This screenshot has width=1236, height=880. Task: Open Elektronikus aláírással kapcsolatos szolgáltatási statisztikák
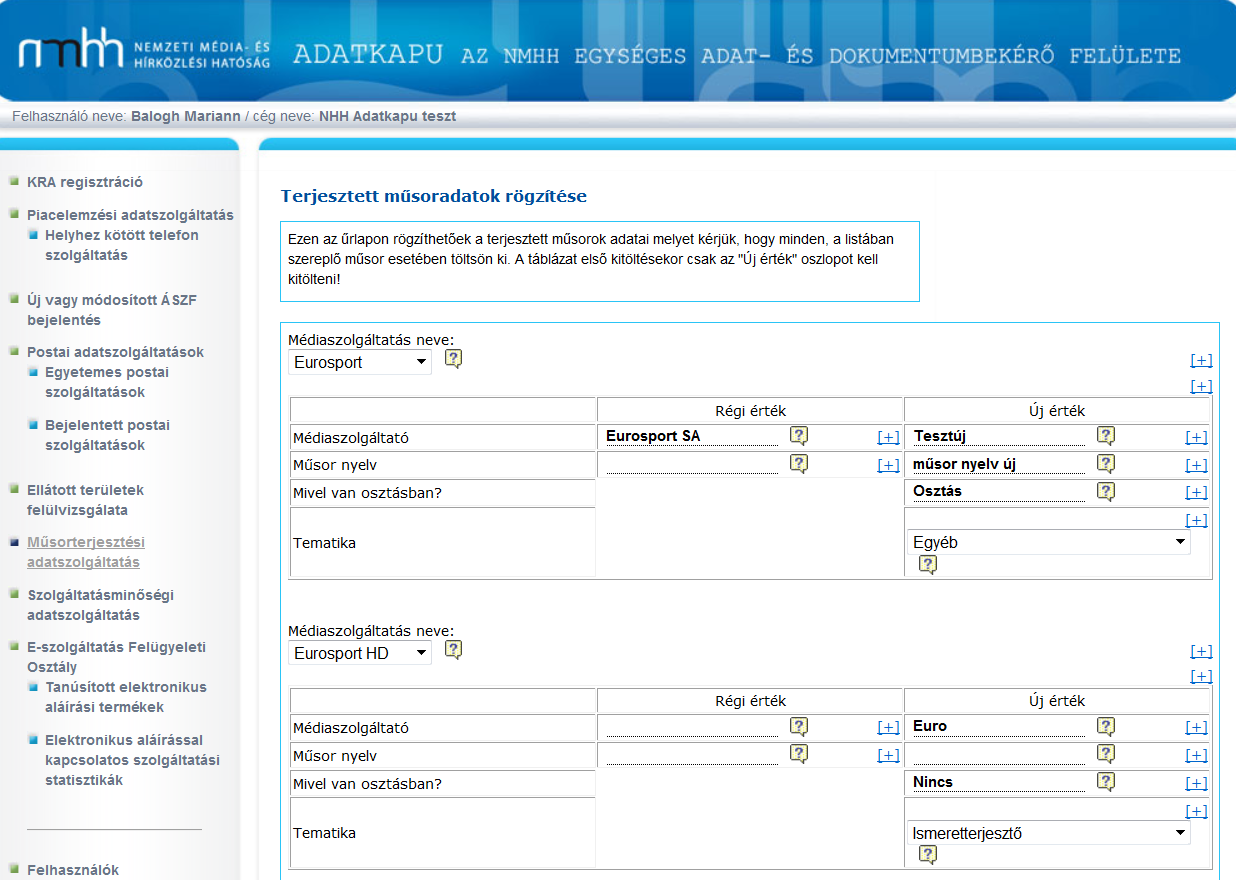pos(132,760)
